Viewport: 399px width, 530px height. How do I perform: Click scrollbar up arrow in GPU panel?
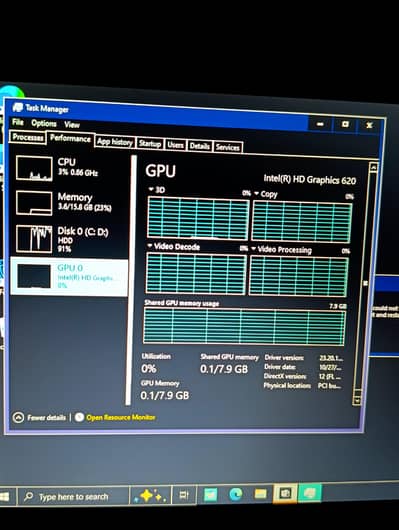(373, 168)
